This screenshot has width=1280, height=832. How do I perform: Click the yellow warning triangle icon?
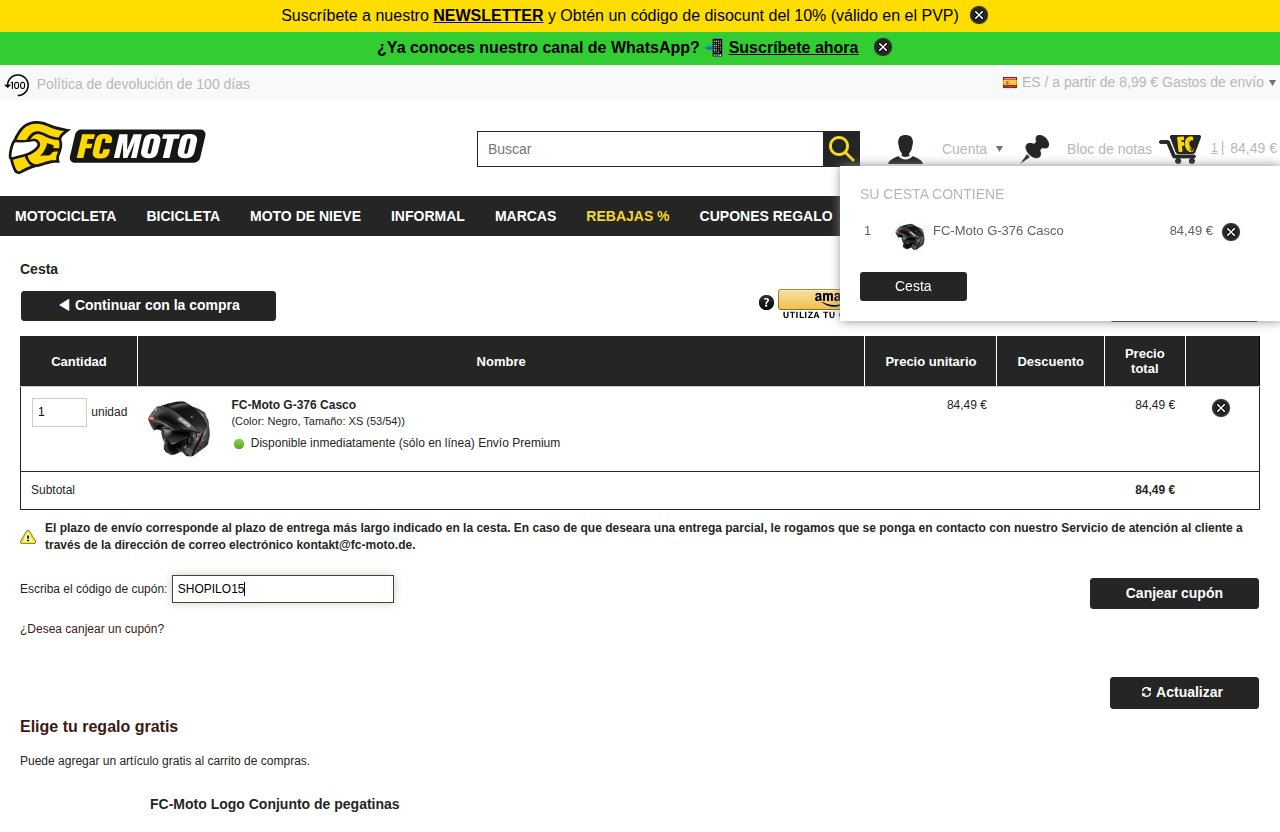point(28,537)
